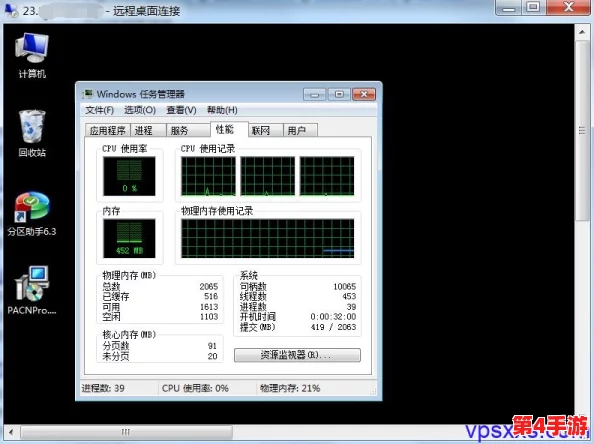This screenshot has width=594, height=444.
Task: Select the 性能 tab
Action: pyautogui.click(x=229, y=129)
